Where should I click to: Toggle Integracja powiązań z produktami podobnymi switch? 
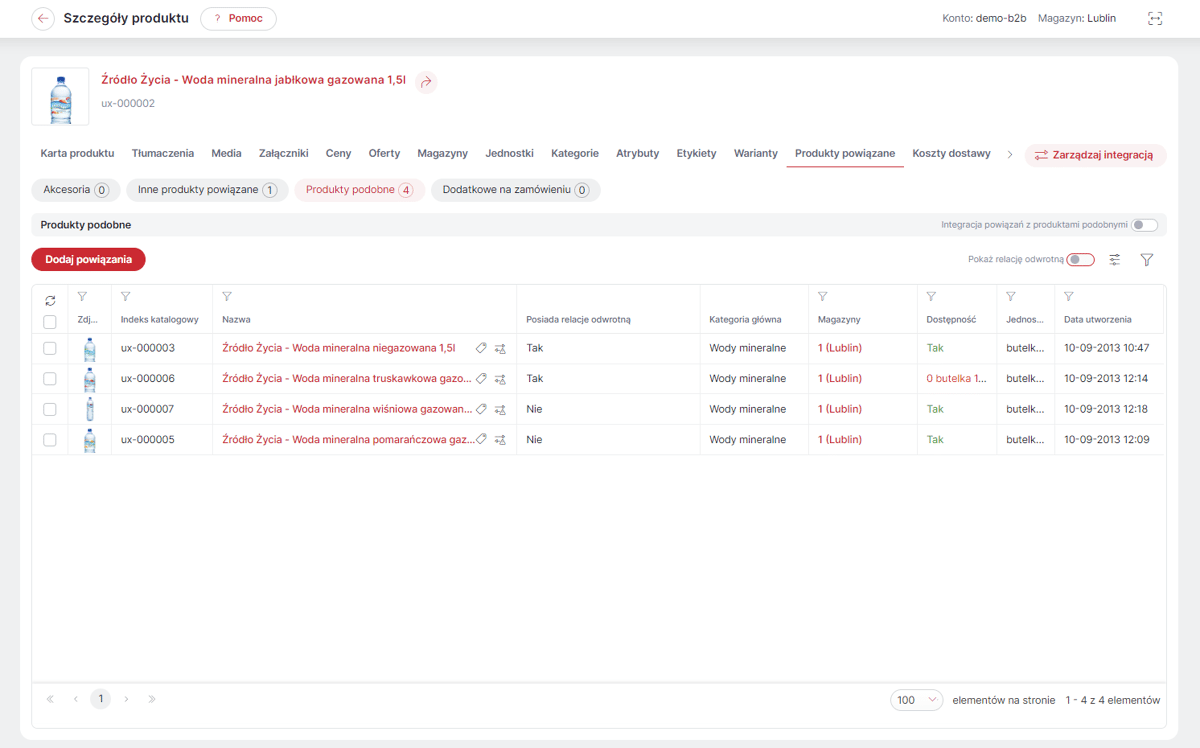(x=1144, y=225)
